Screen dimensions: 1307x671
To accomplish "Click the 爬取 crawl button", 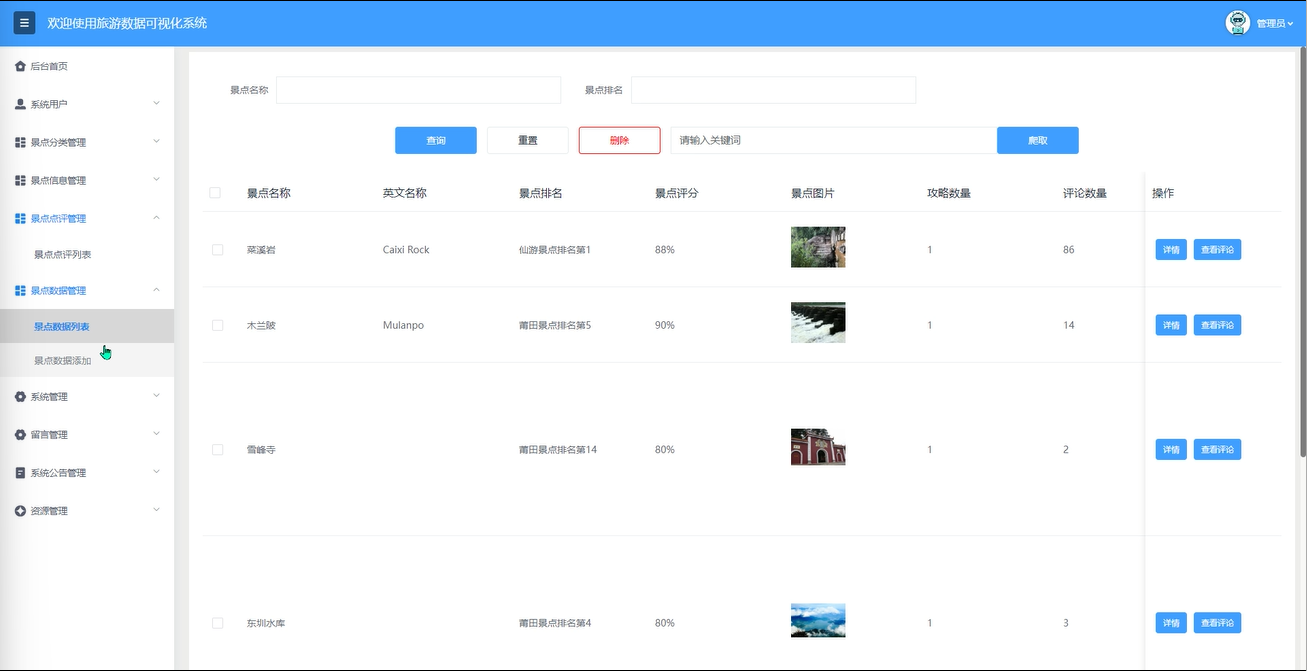I will point(1038,140).
